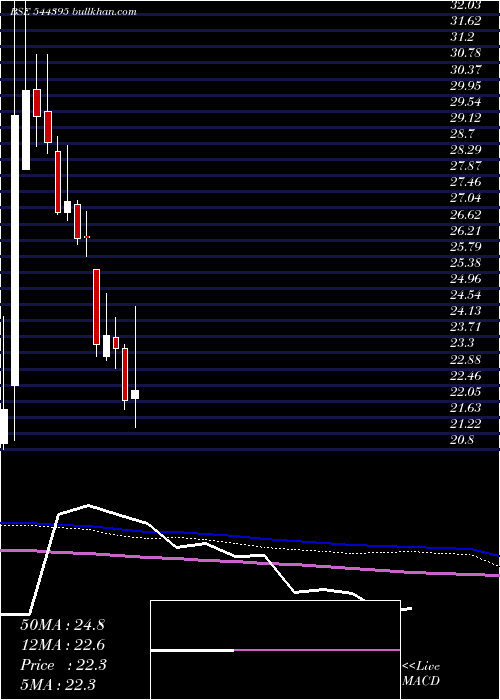Click the BSE 544895 bullkhan.com chart title
The image size is (500, 700).
[74, 12]
